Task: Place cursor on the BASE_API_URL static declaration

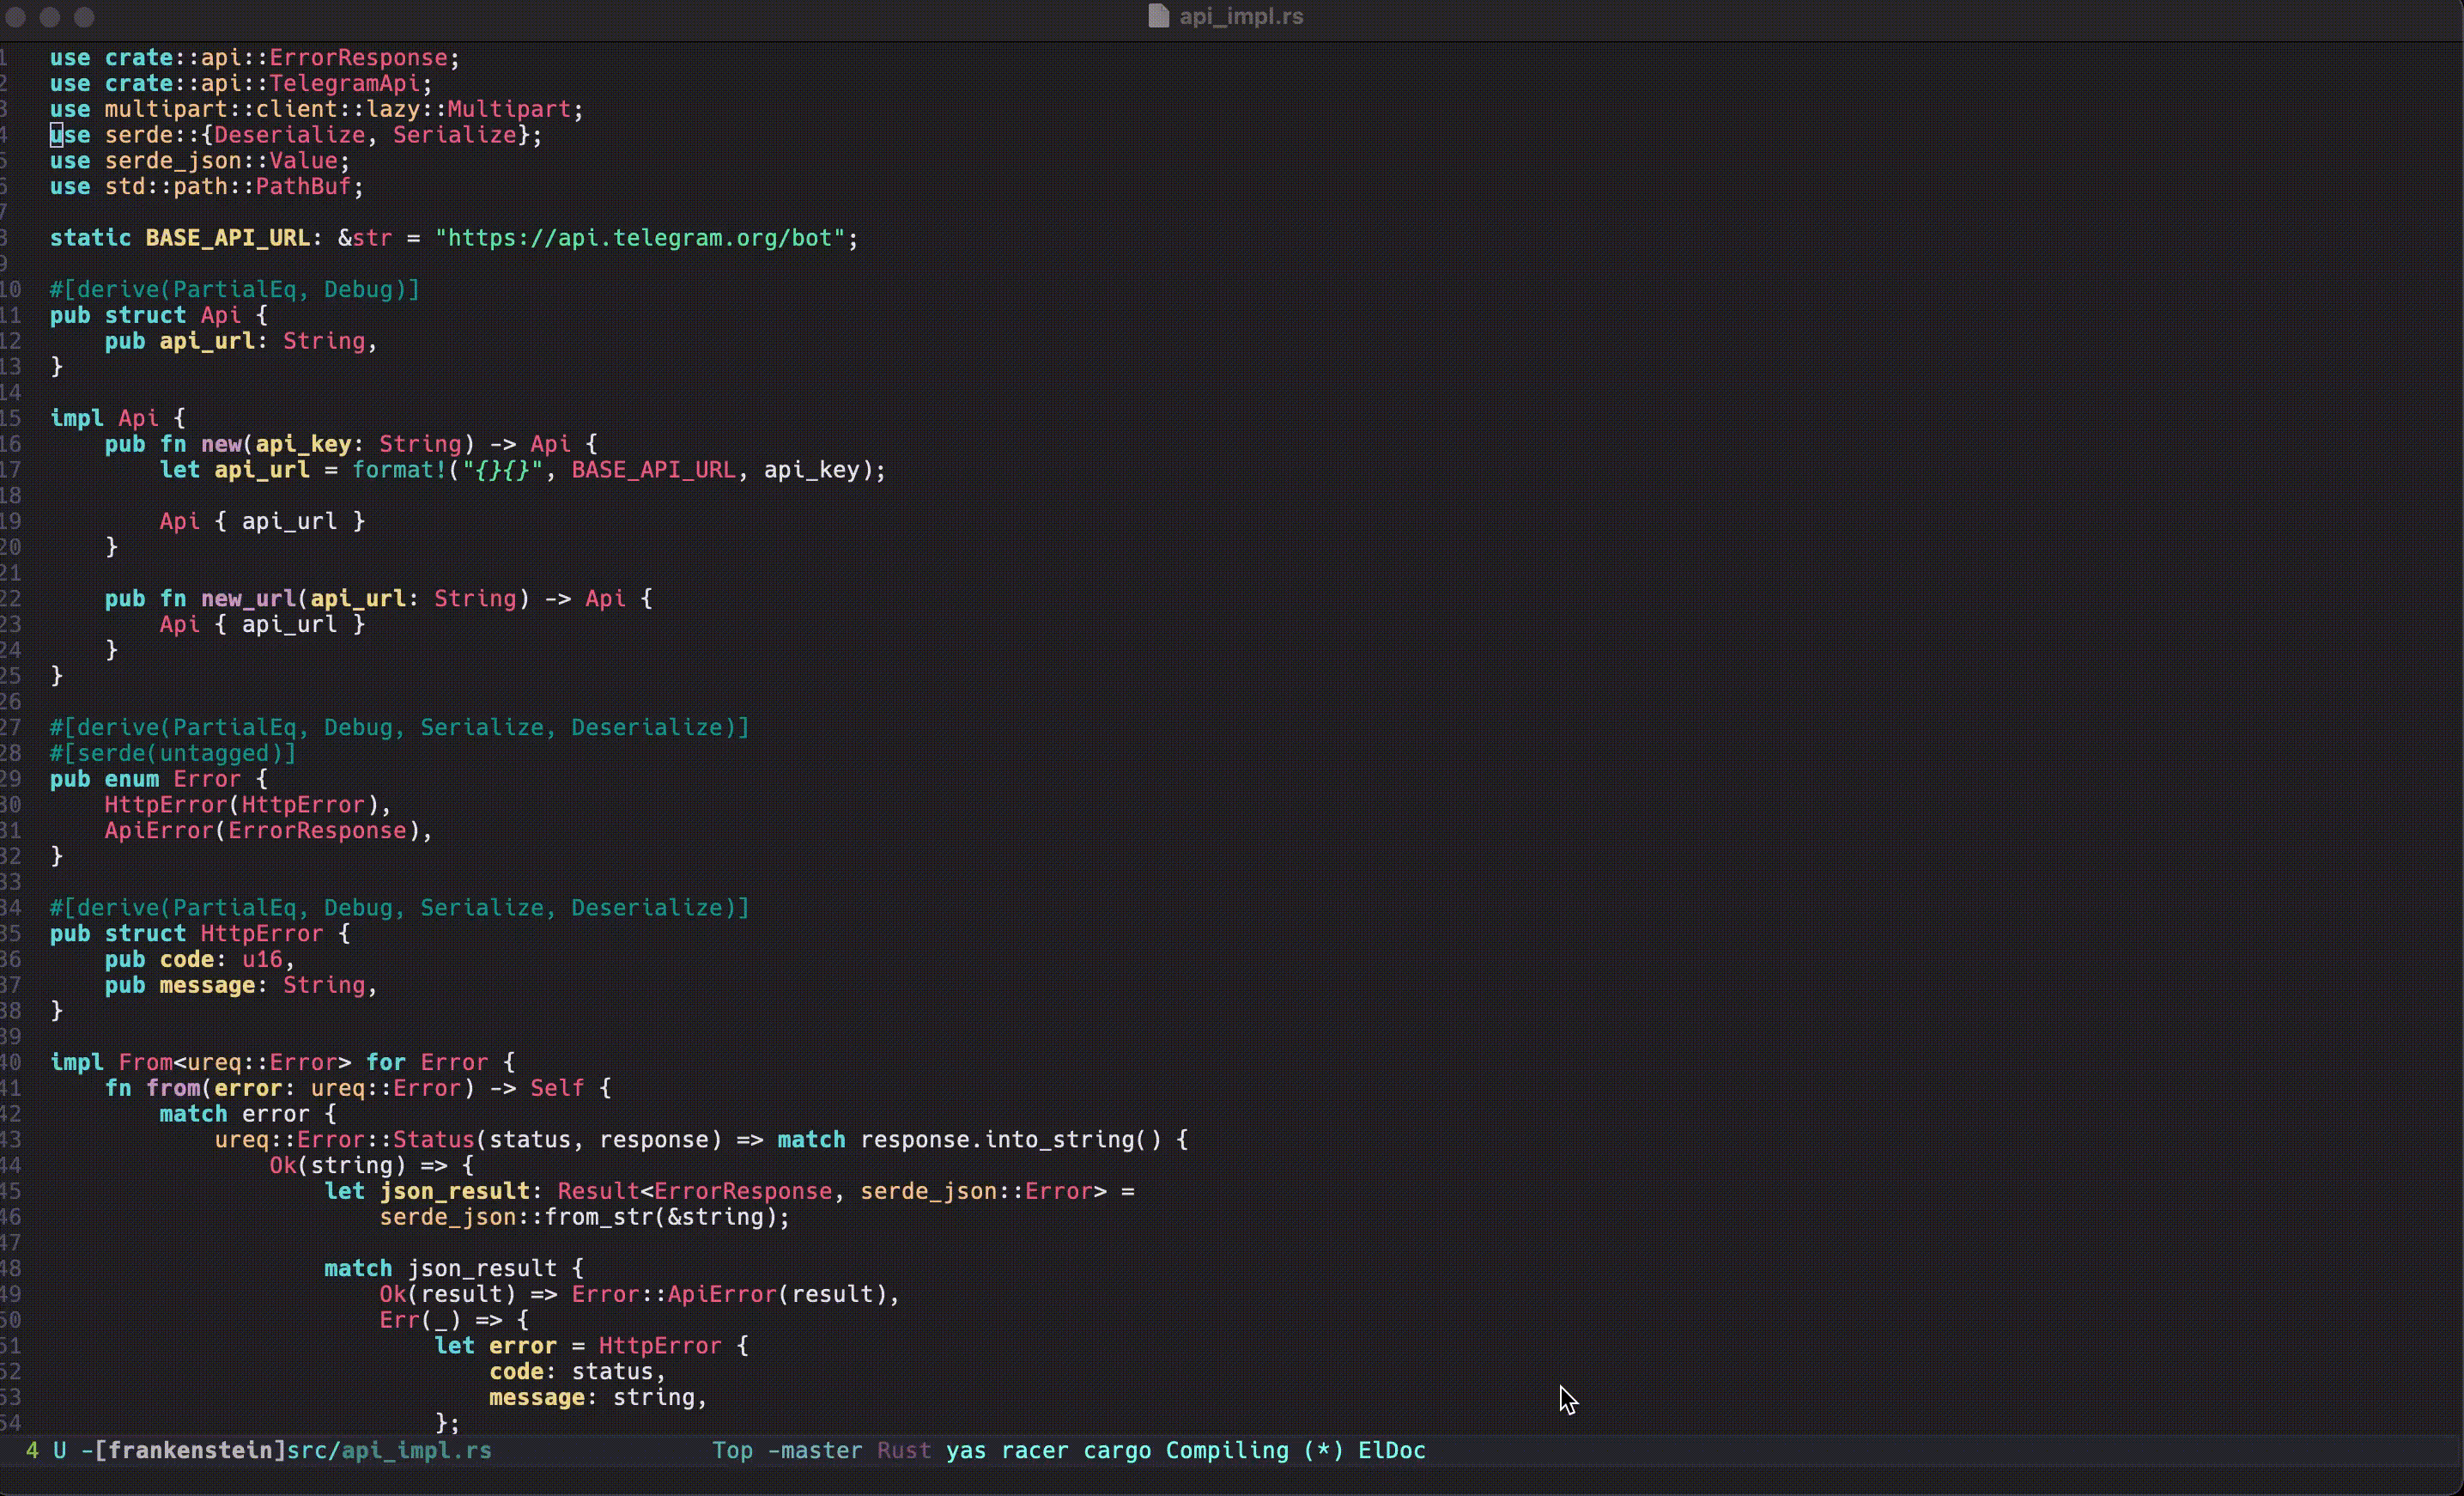Action: point(227,238)
